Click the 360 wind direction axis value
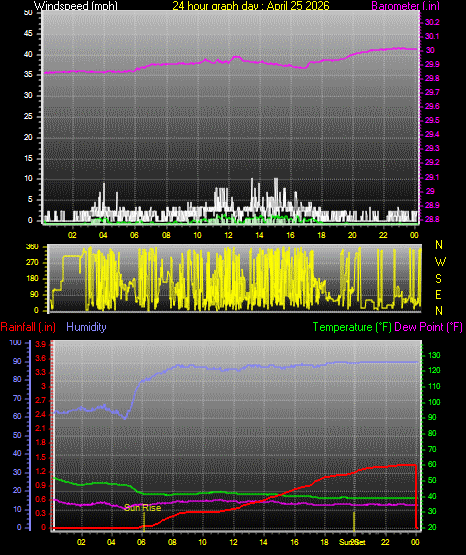Viewport: 466px width, 555px height. [32, 247]
